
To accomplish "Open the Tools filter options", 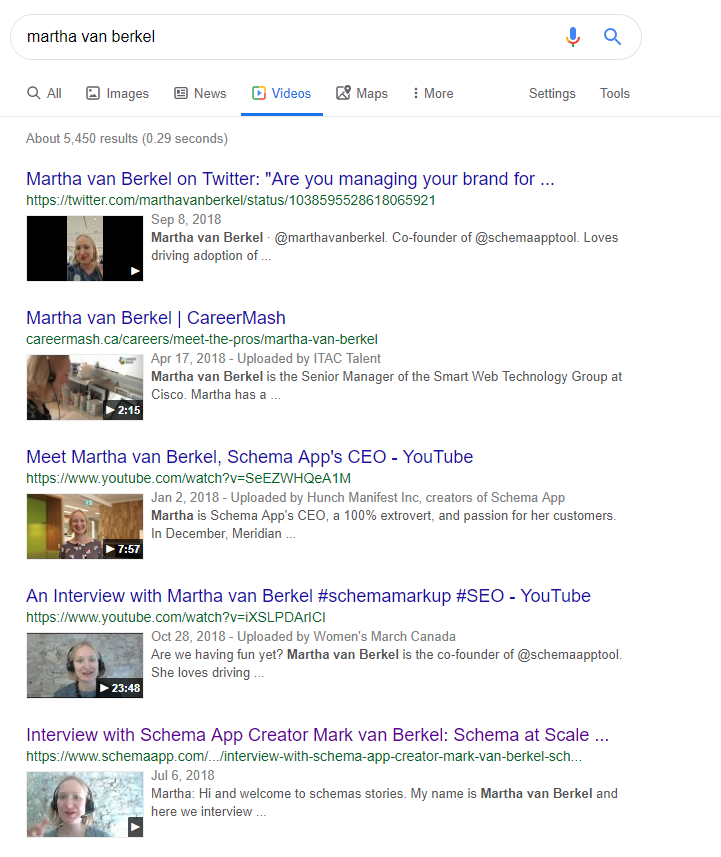I will pos(614,93).
